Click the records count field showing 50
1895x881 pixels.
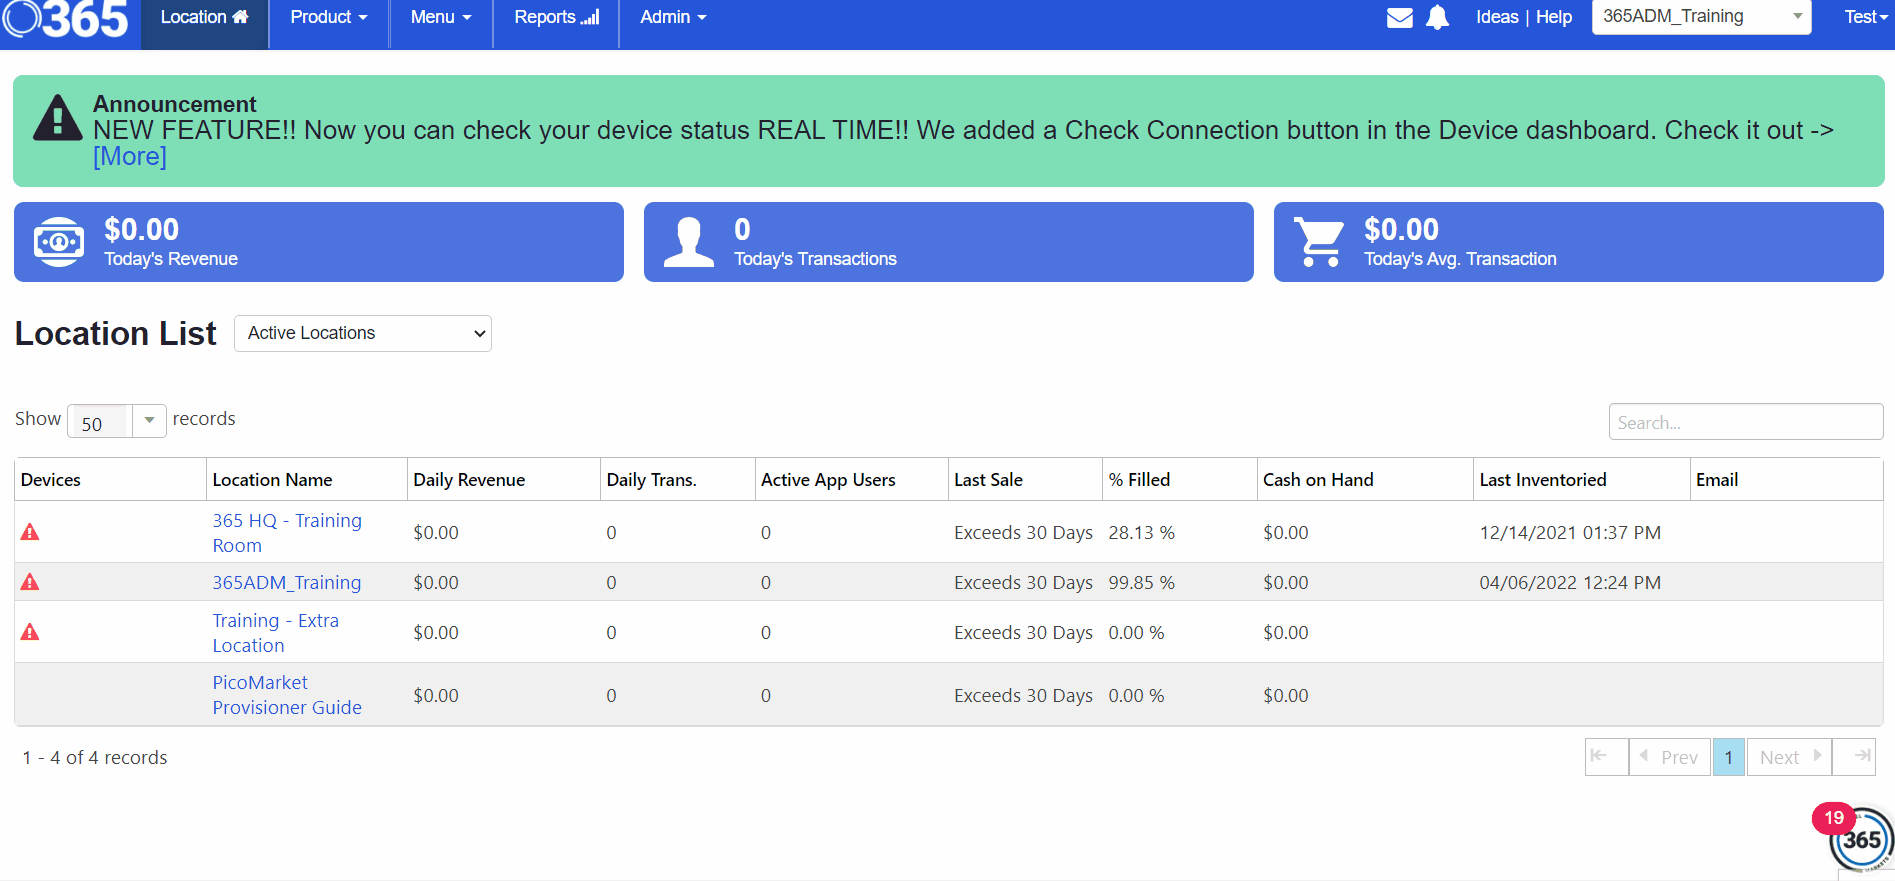pyautogui.click(x=100, y=421)
